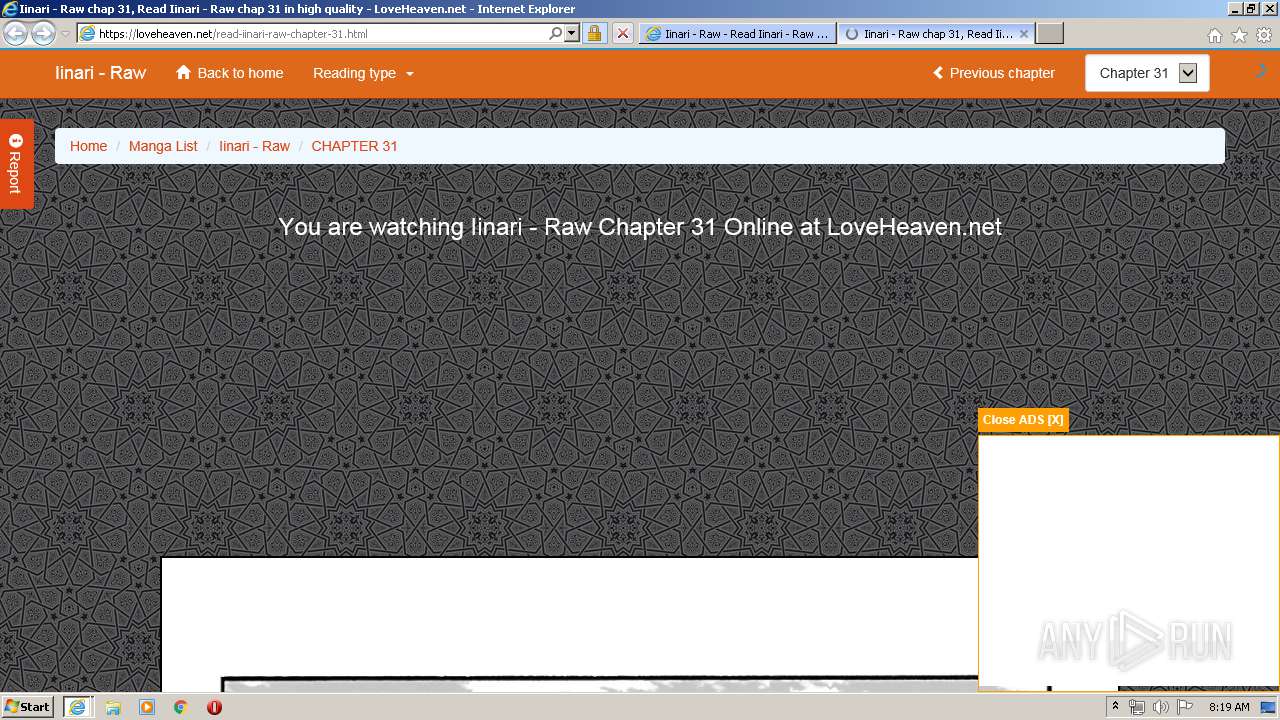This screenshot has height=720, width=1280.
Task: Open the address bar dropdown arrow
Action: 572,33
